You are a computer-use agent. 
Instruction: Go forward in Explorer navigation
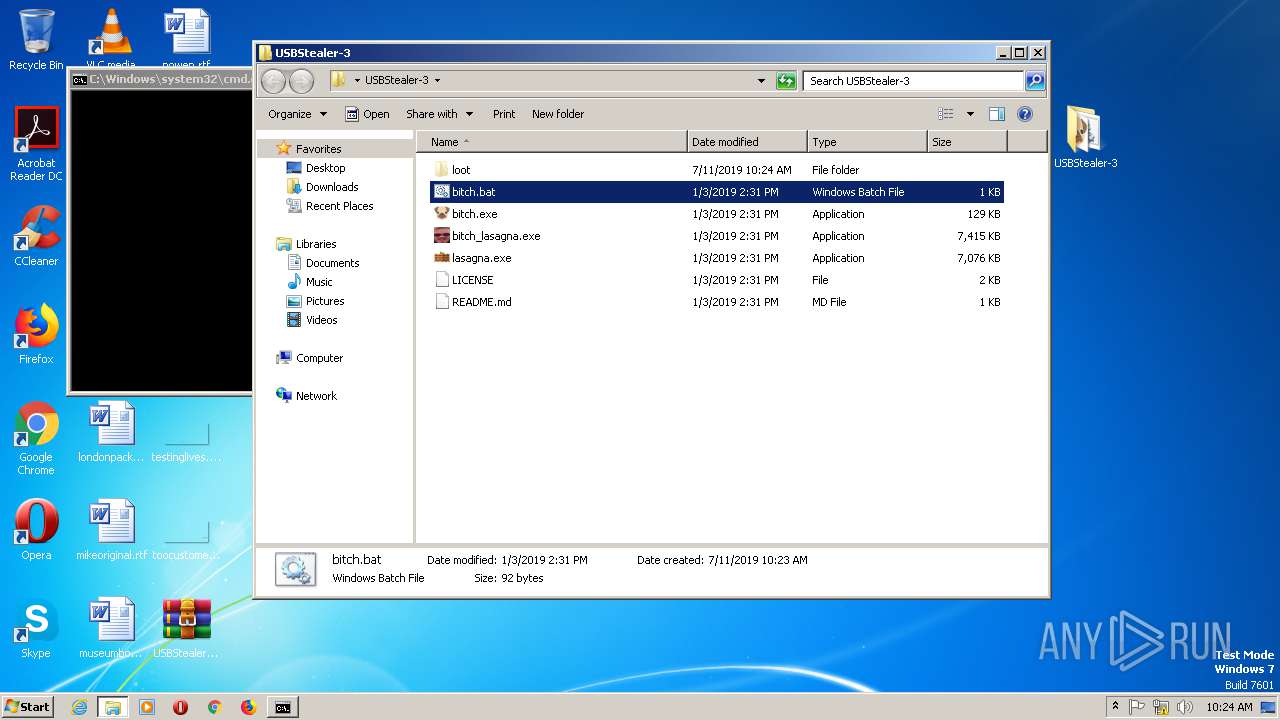pos(301,81)
